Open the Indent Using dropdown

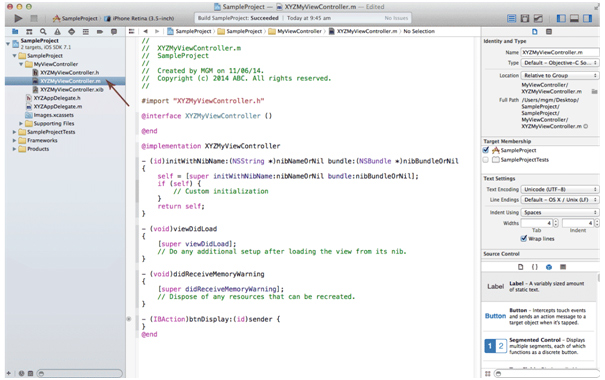(x=560, y=213)
